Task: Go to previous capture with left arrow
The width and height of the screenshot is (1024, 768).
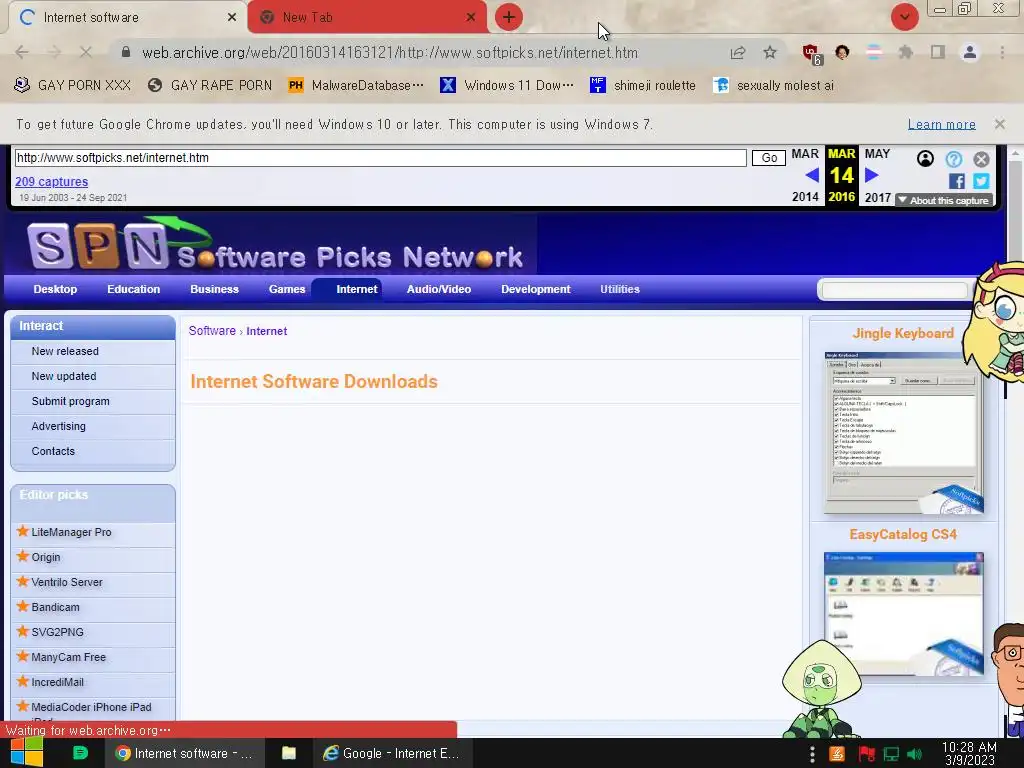Action: click(x=812, y=175)
